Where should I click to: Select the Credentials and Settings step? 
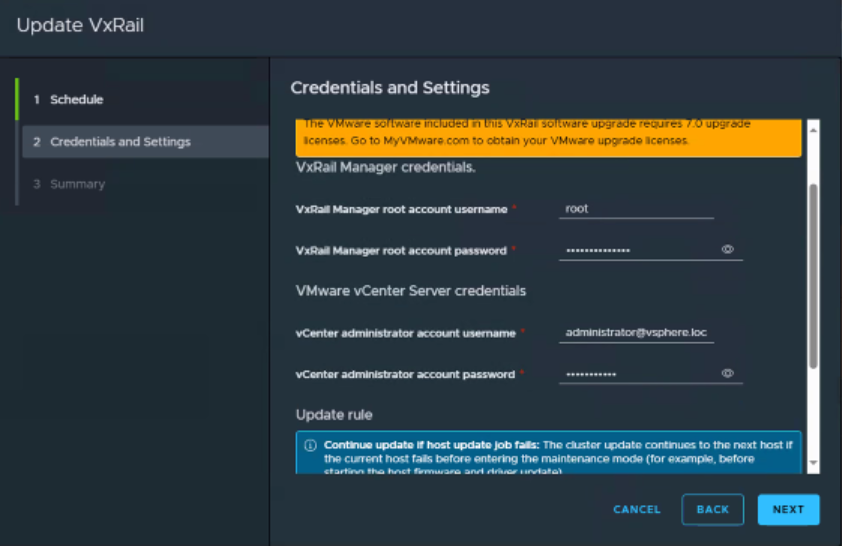120,142
